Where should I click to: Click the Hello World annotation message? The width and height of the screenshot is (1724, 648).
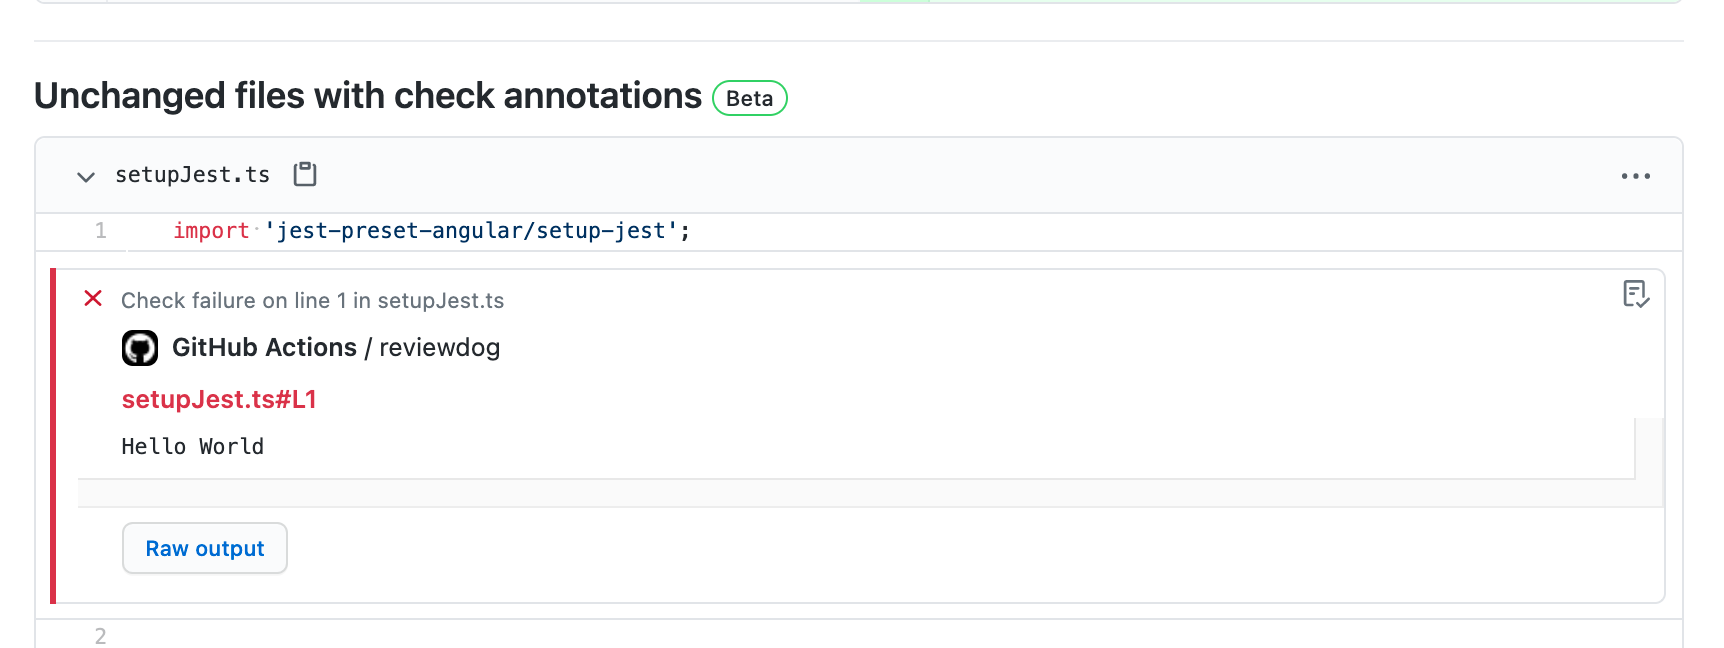click(x=192, y=446)
